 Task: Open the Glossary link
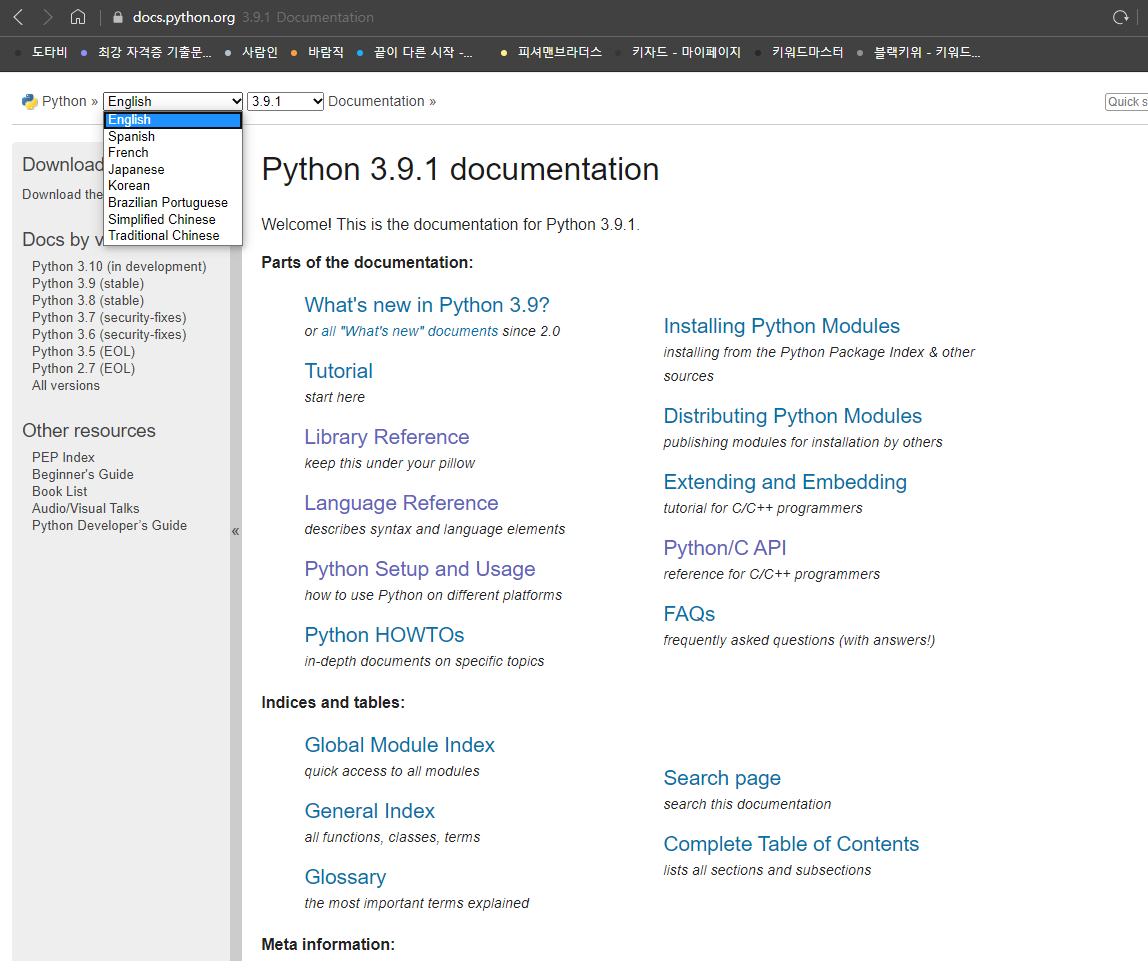[x=345, y=877]
